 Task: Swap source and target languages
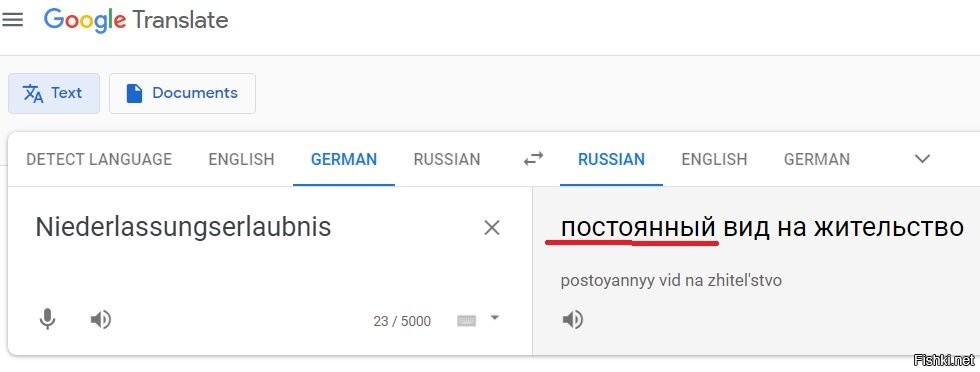pyautogui.click(x=533, y=159)
